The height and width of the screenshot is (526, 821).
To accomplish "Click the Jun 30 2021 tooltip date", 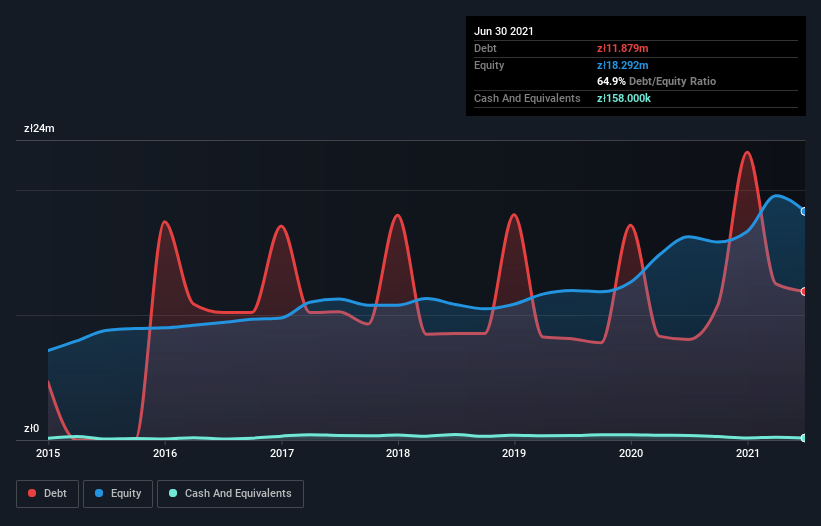I will [x=504, y=31].
